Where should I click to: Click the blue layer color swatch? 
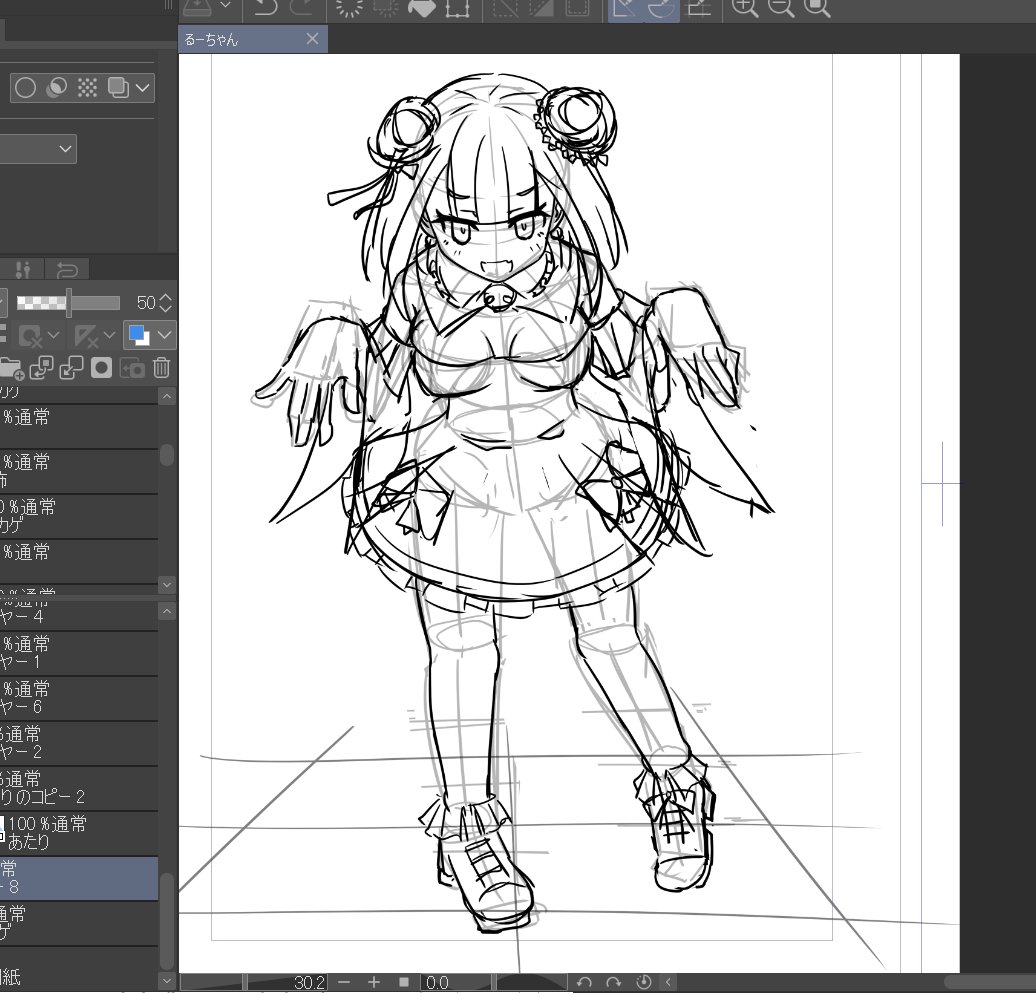(139, 335)
